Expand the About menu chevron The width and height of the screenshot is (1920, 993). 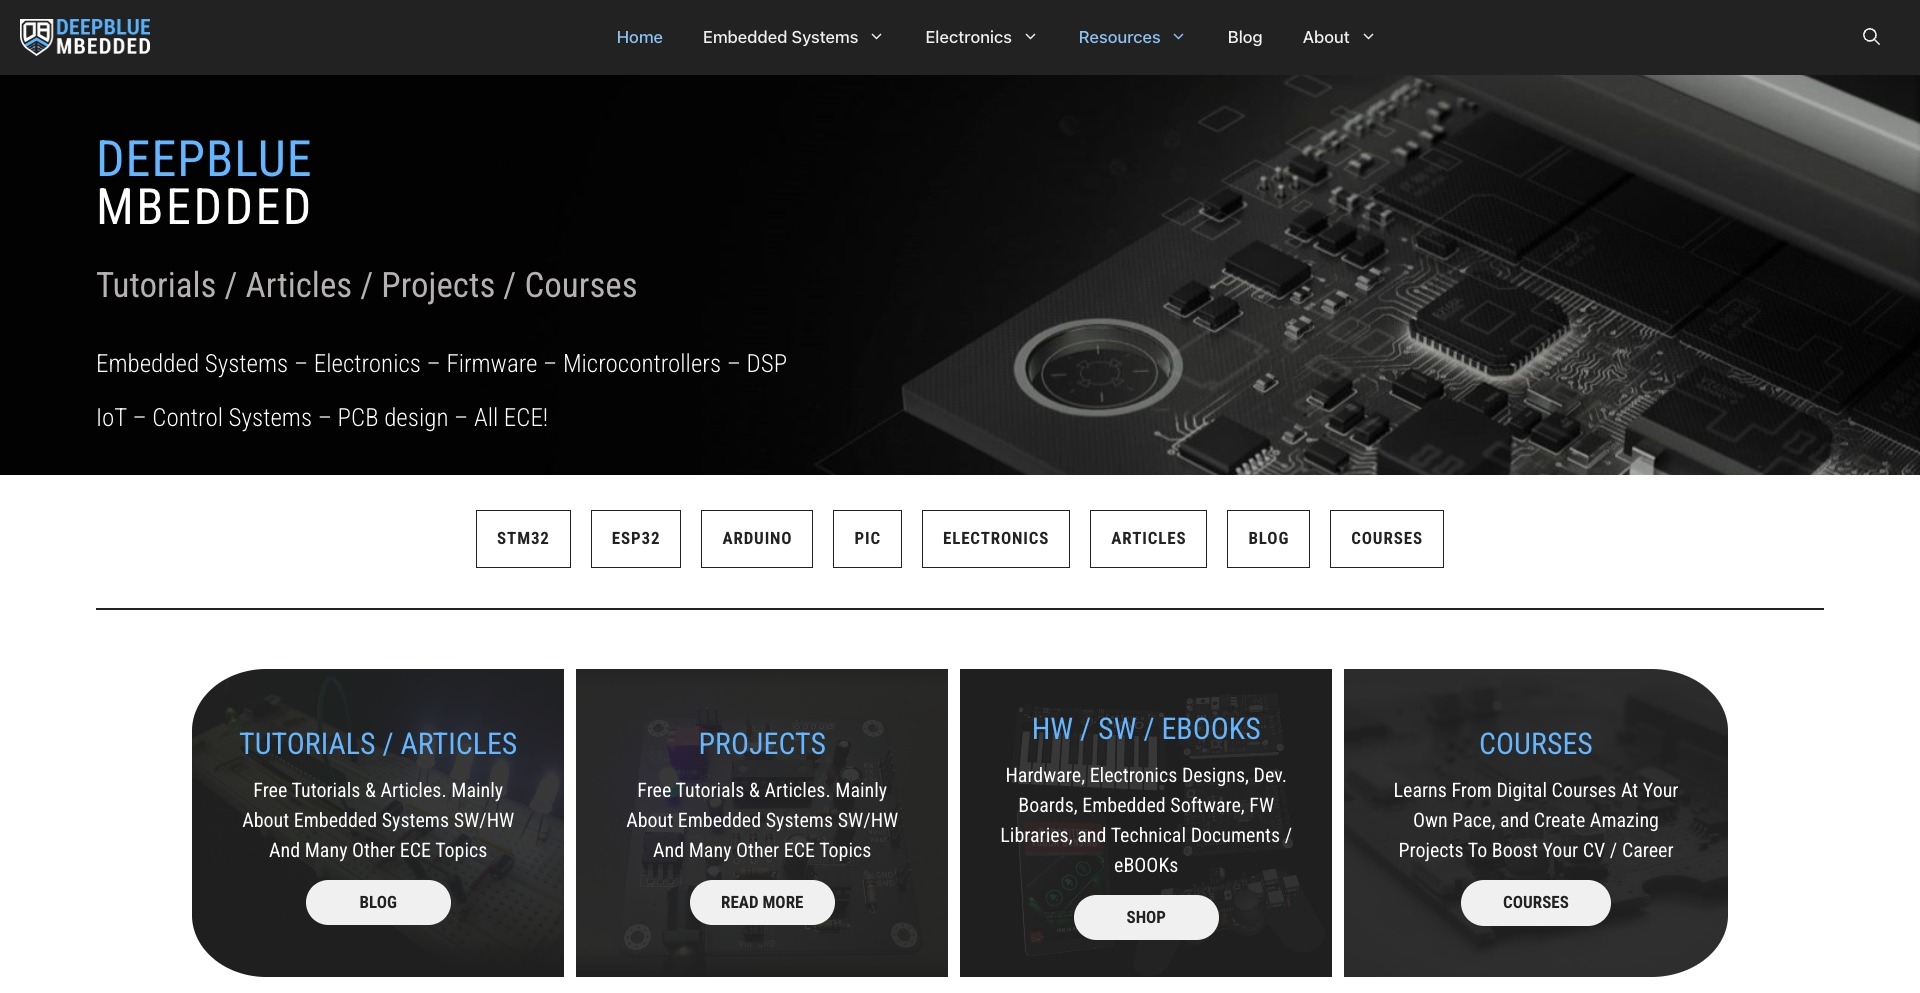point(1369,37)
